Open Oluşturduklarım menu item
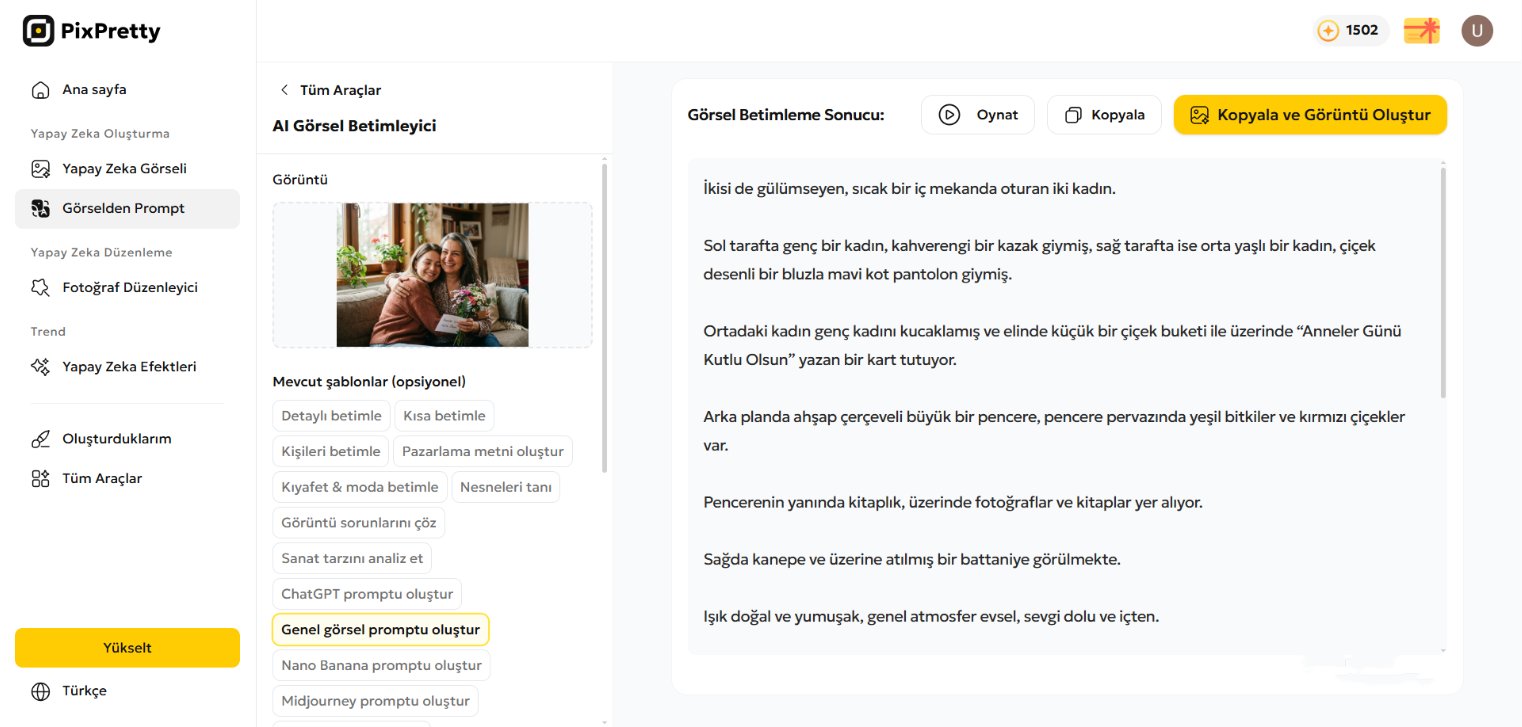 pyautogui.click(x=127, y=439)
